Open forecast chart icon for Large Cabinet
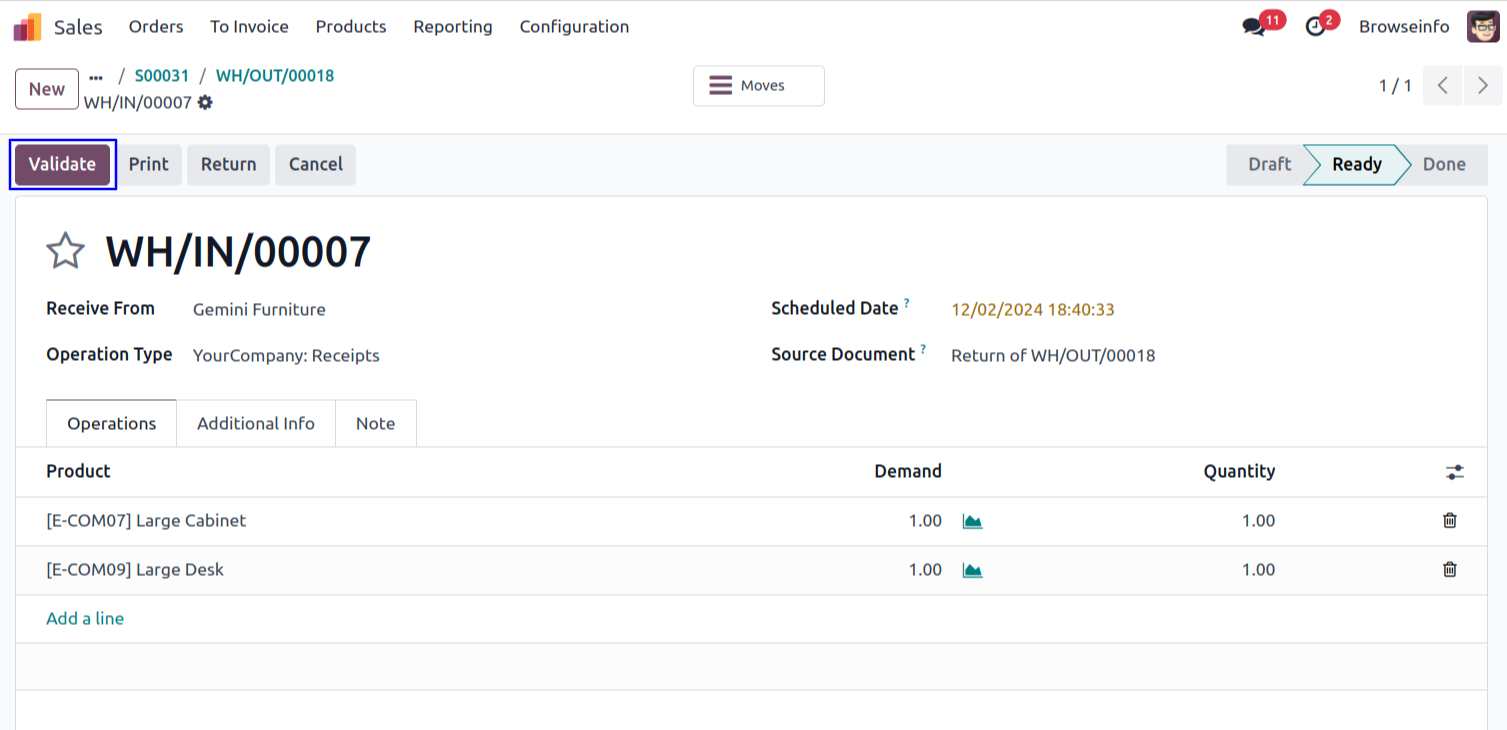Image resolution: width=1507 pixels, height=730 pixels. [x=972, y=521]
